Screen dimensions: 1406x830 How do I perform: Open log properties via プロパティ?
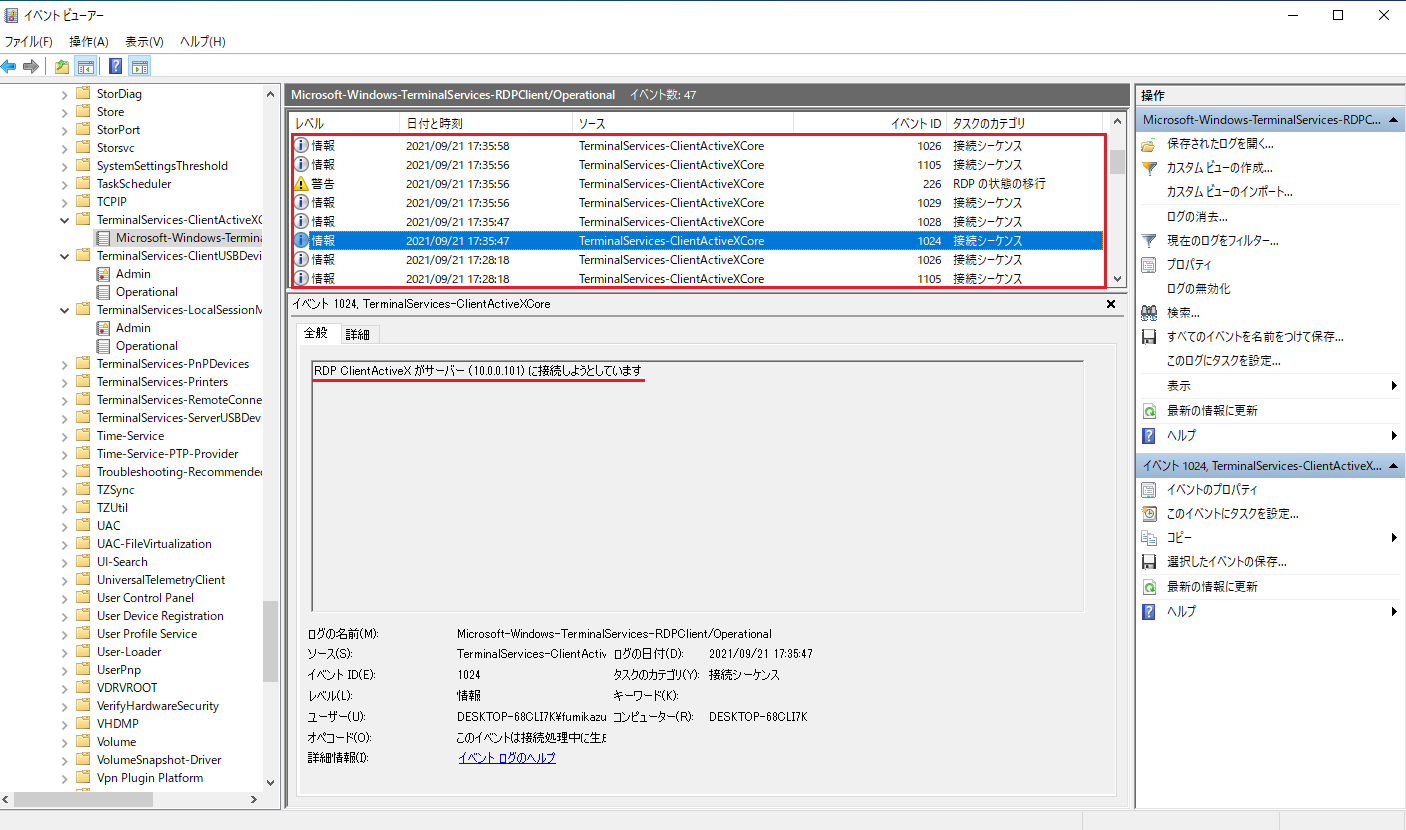1189,265
